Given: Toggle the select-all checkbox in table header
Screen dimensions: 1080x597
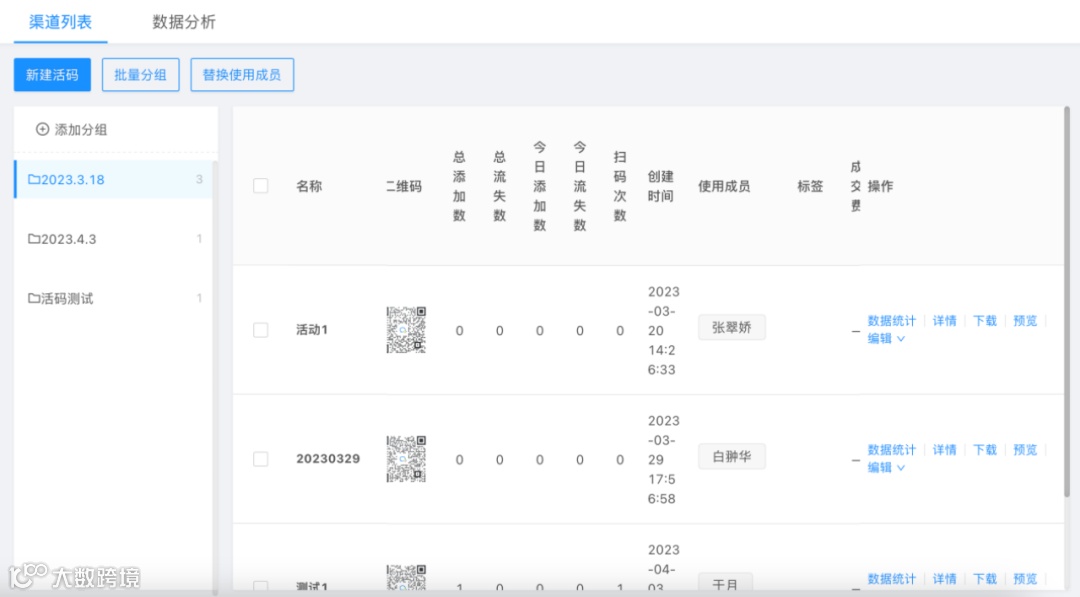Looking at the screenshot, I should point(260,186).
